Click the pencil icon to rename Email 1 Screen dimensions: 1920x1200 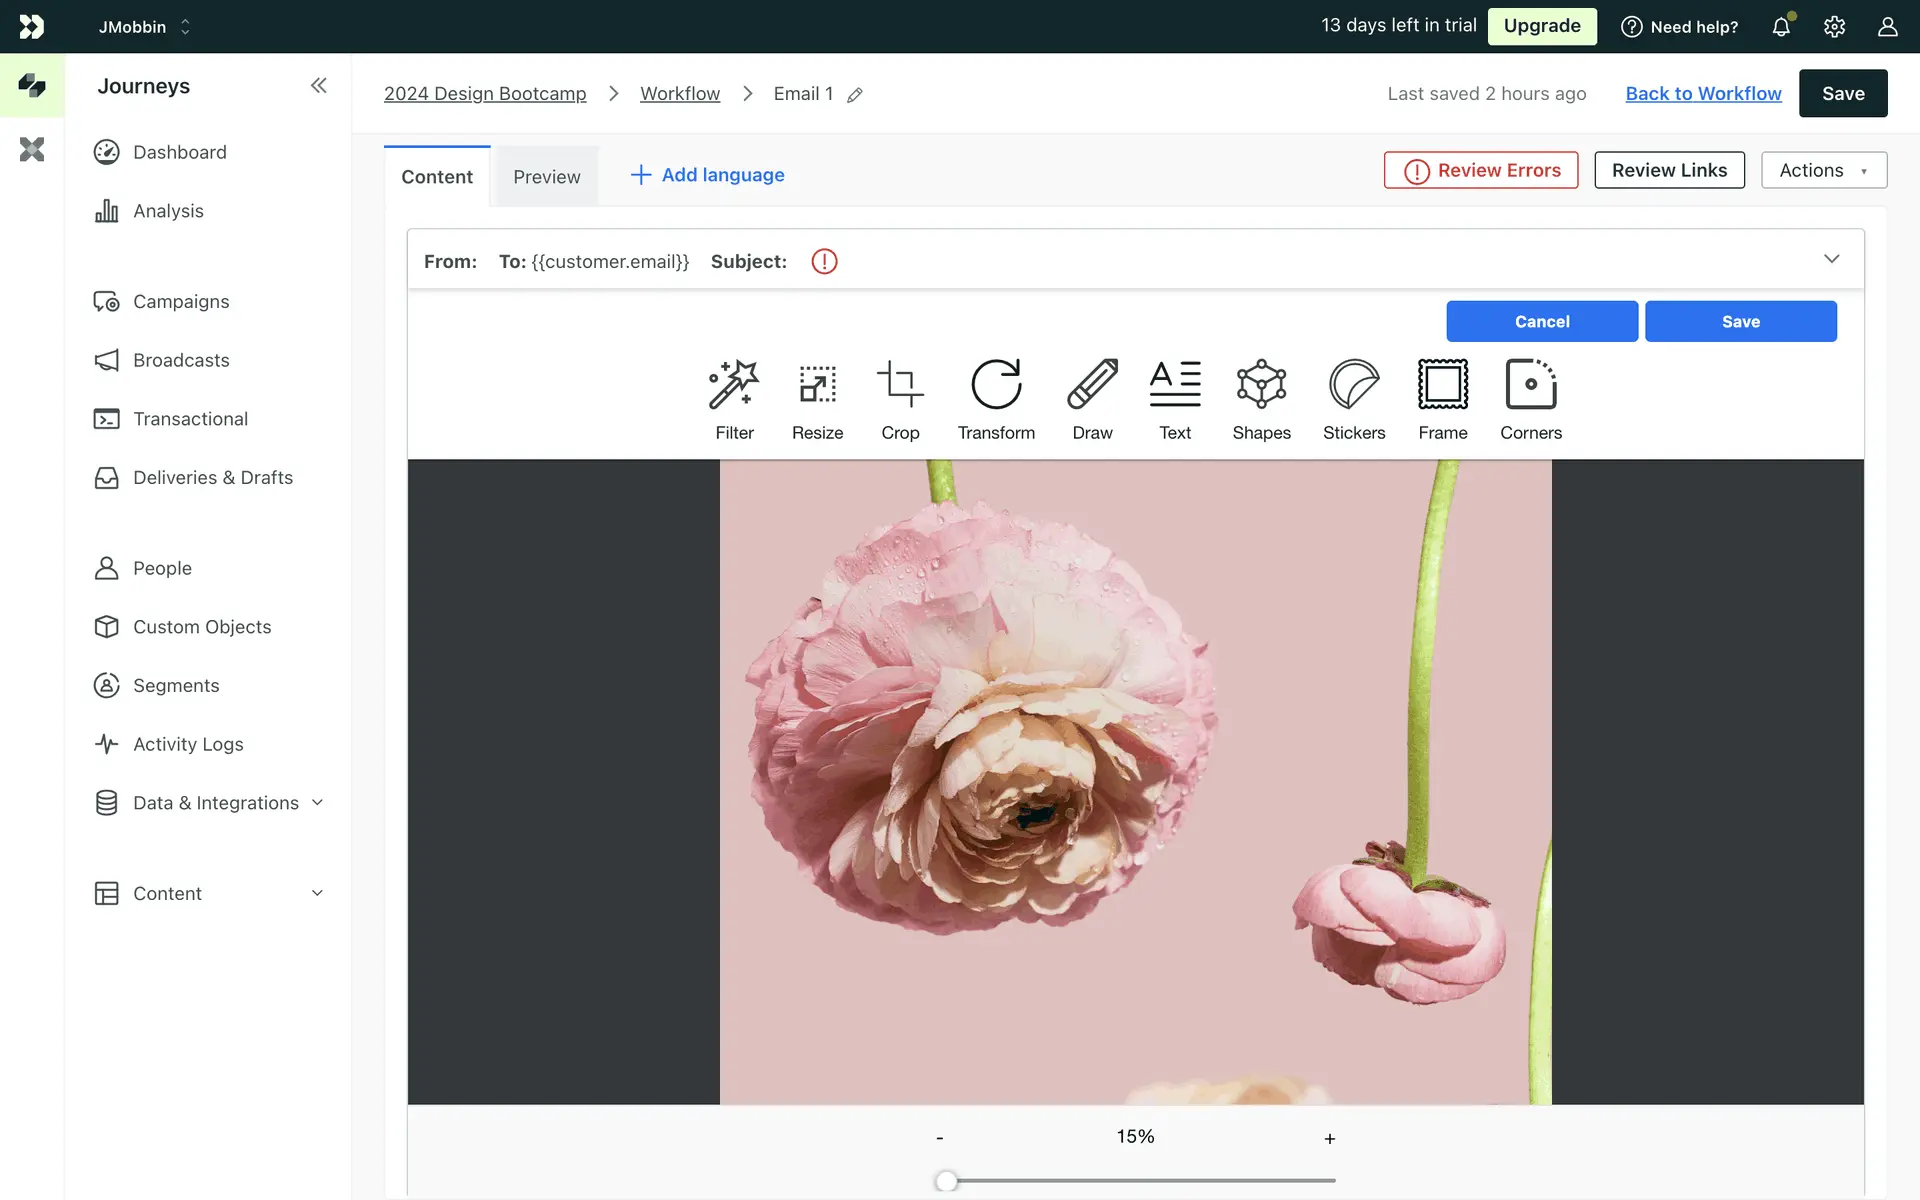pyautogui.click(x=855, y=95)
